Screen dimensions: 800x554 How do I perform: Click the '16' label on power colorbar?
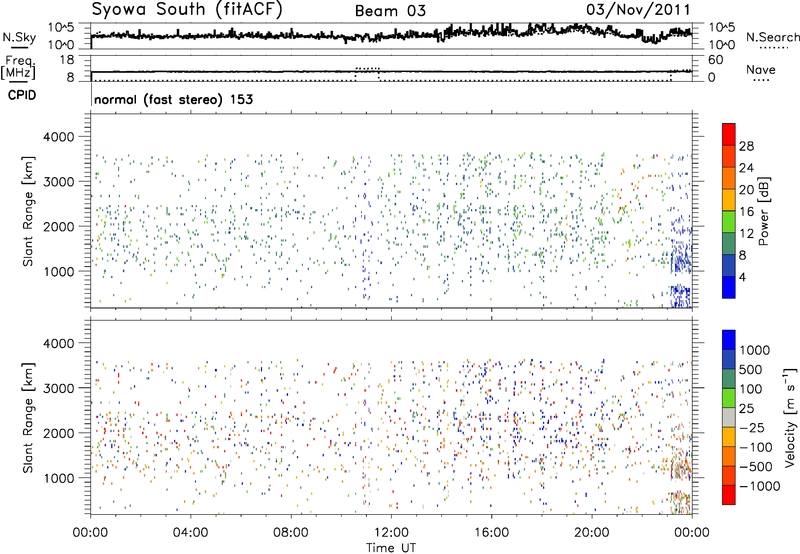coord(746,212)
